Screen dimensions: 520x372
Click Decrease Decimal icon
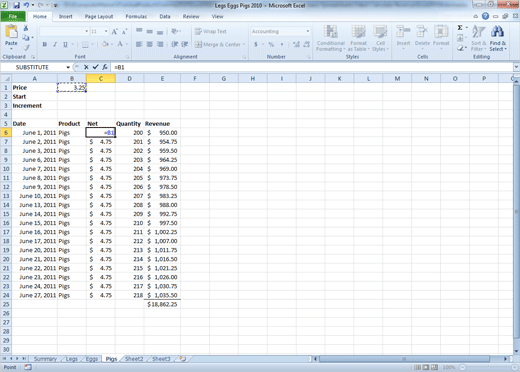[307, 44]
